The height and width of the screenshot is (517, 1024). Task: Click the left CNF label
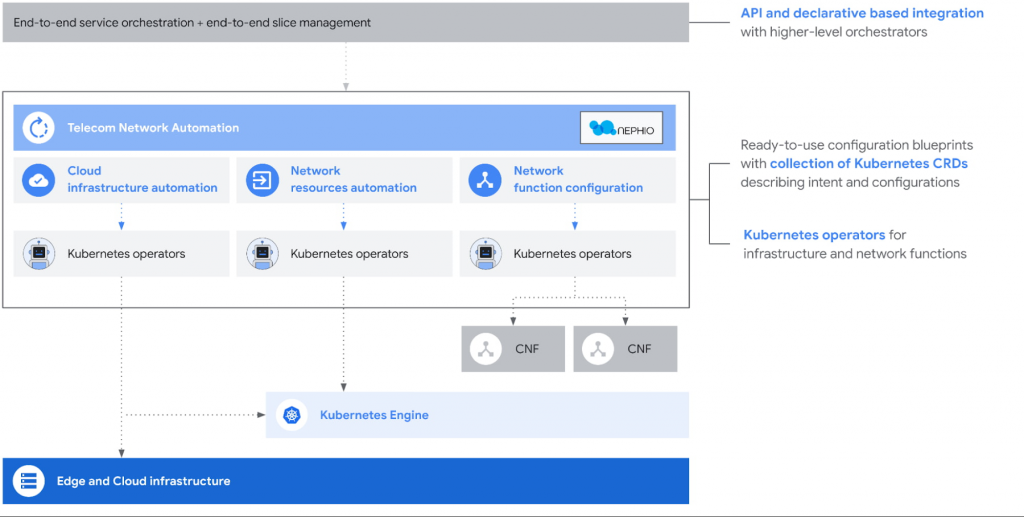point(527,349)
